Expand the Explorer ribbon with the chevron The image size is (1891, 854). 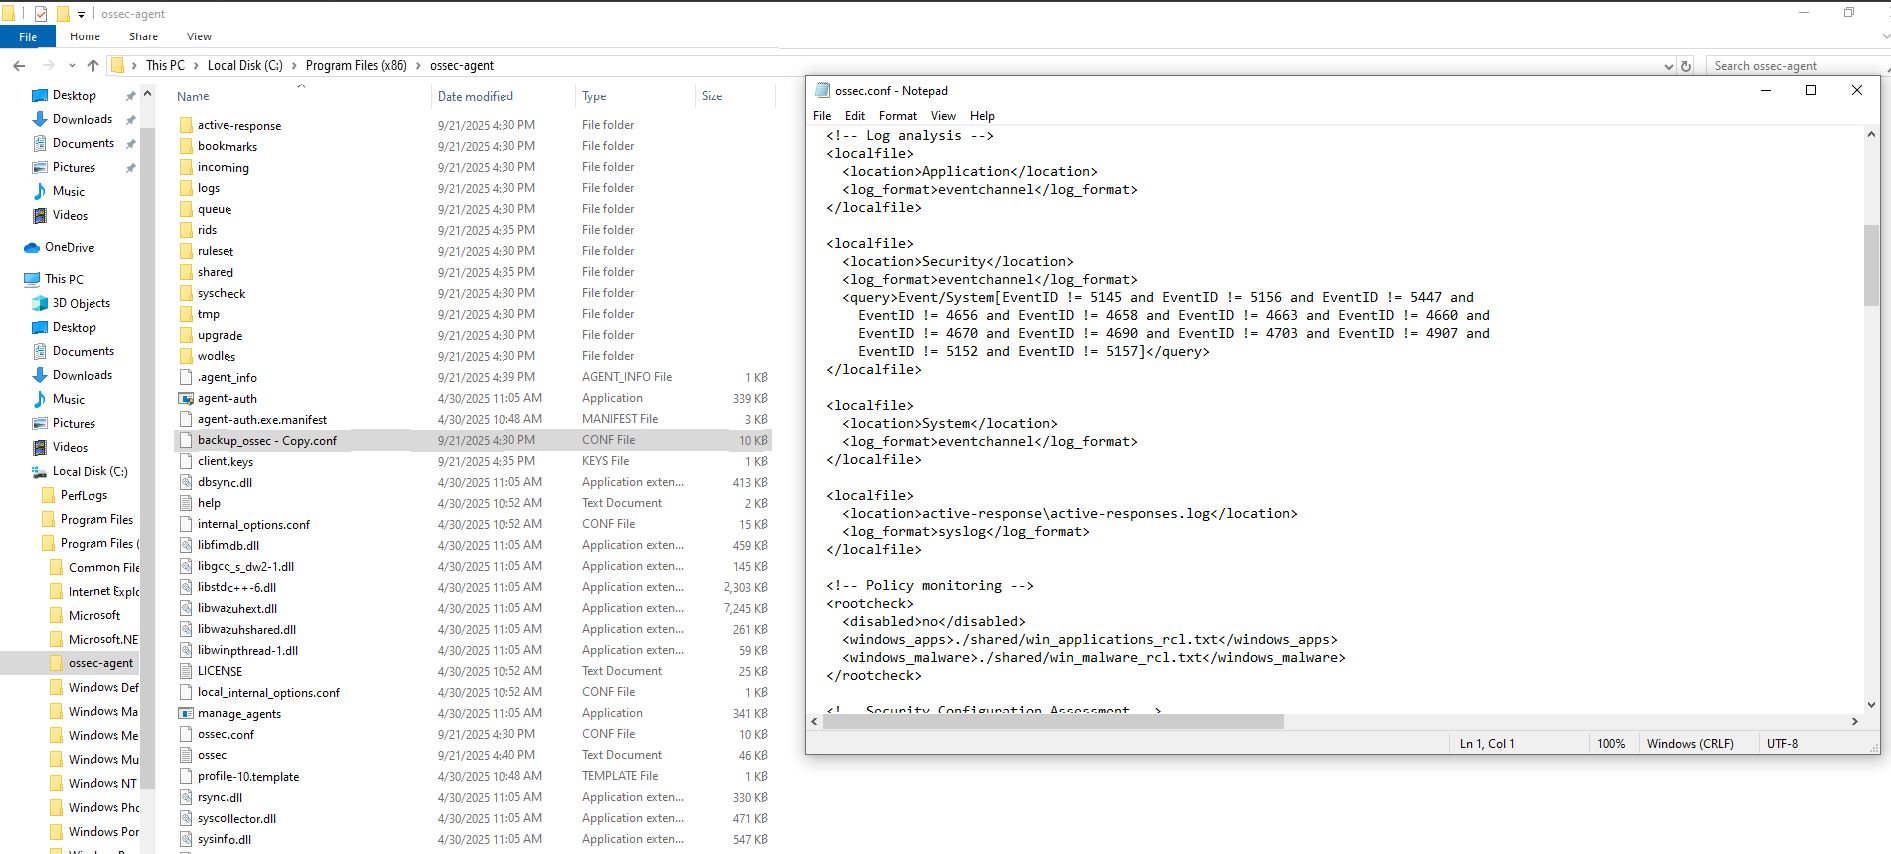pyautogui.click(x=1884, y=37)
